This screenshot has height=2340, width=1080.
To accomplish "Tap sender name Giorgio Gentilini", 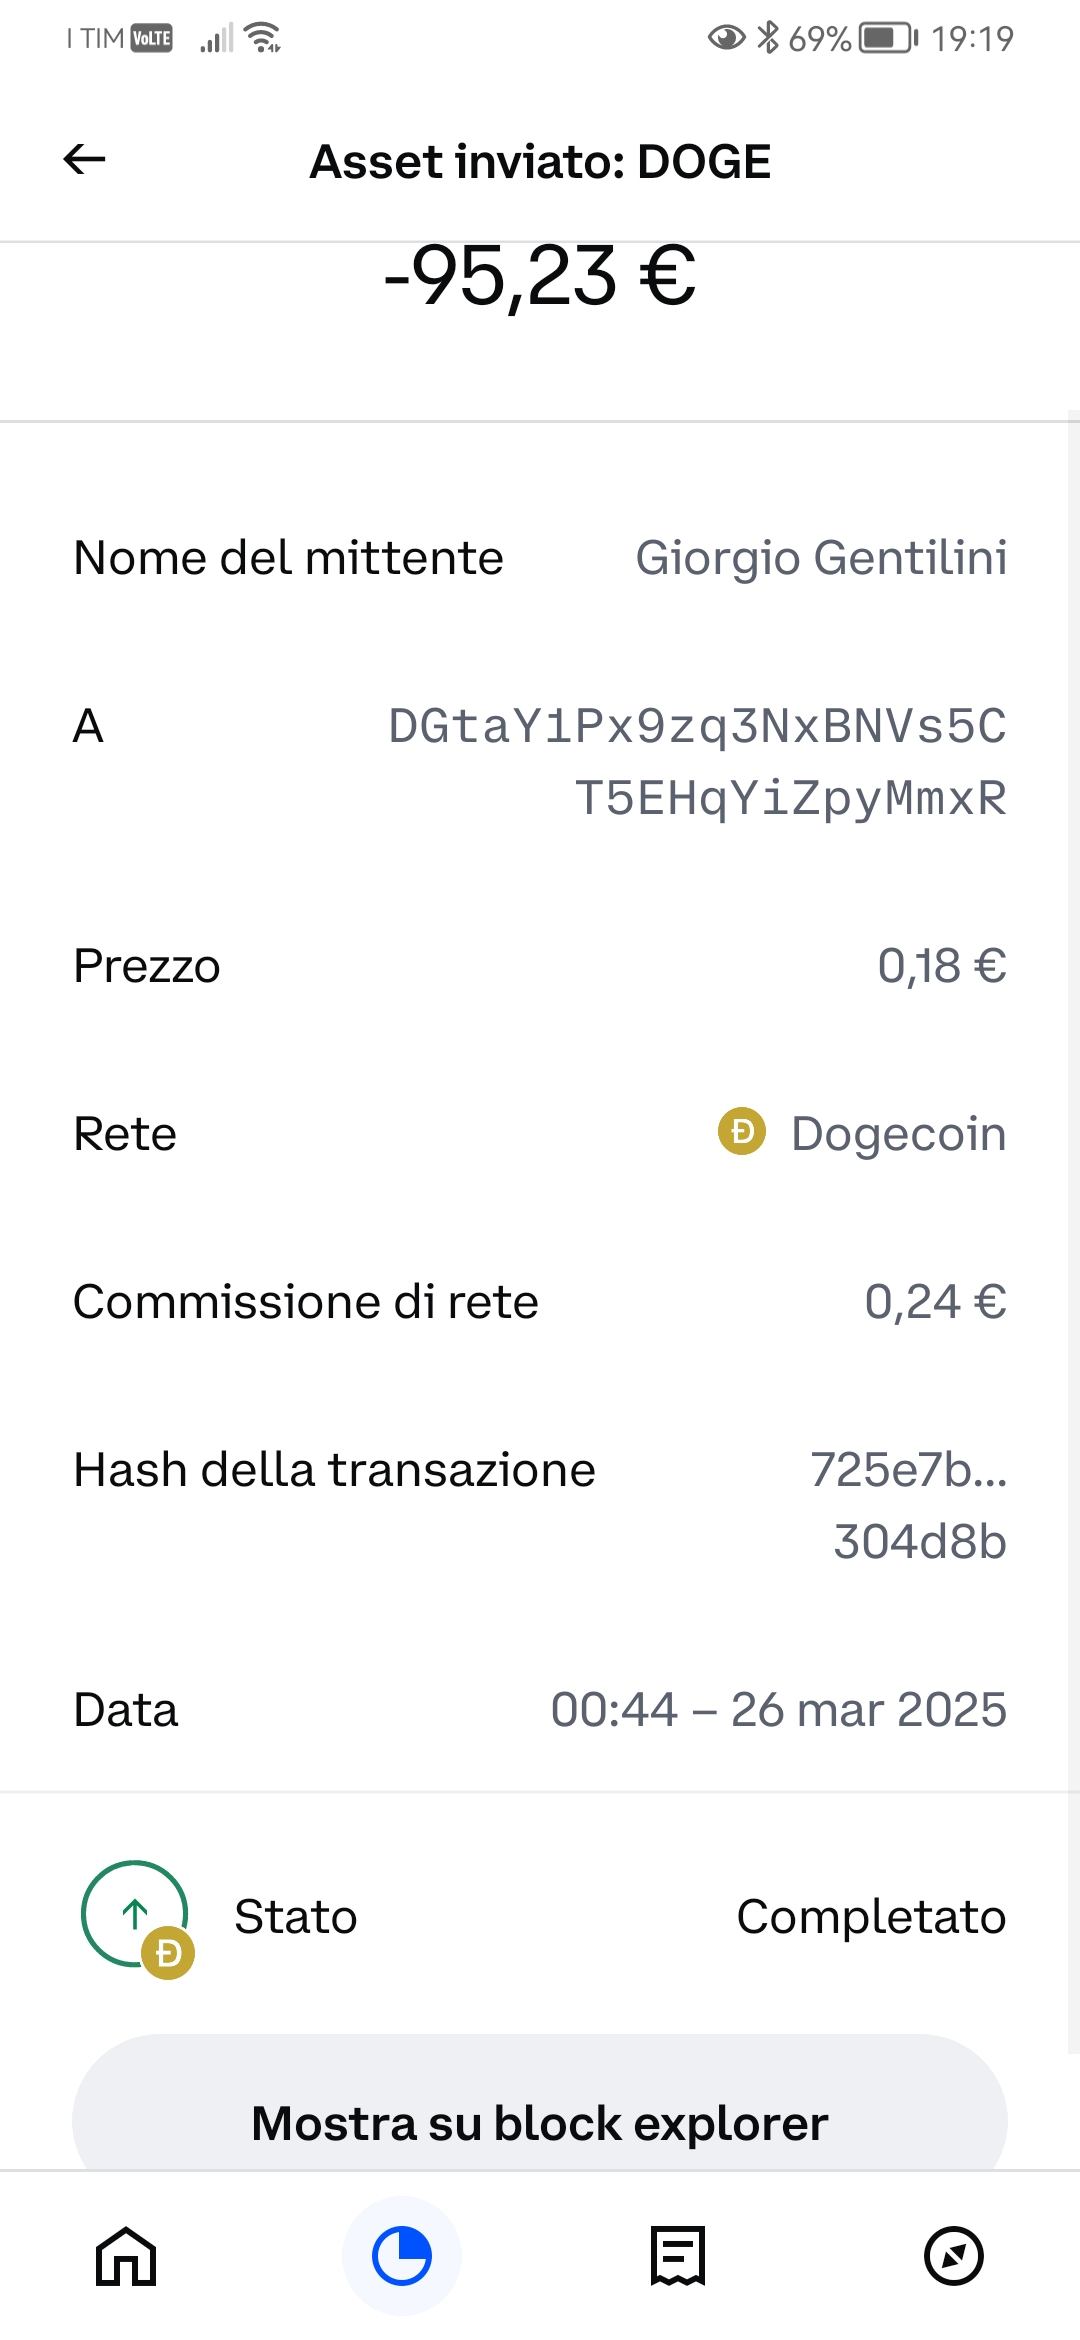I will click(821, 557).
